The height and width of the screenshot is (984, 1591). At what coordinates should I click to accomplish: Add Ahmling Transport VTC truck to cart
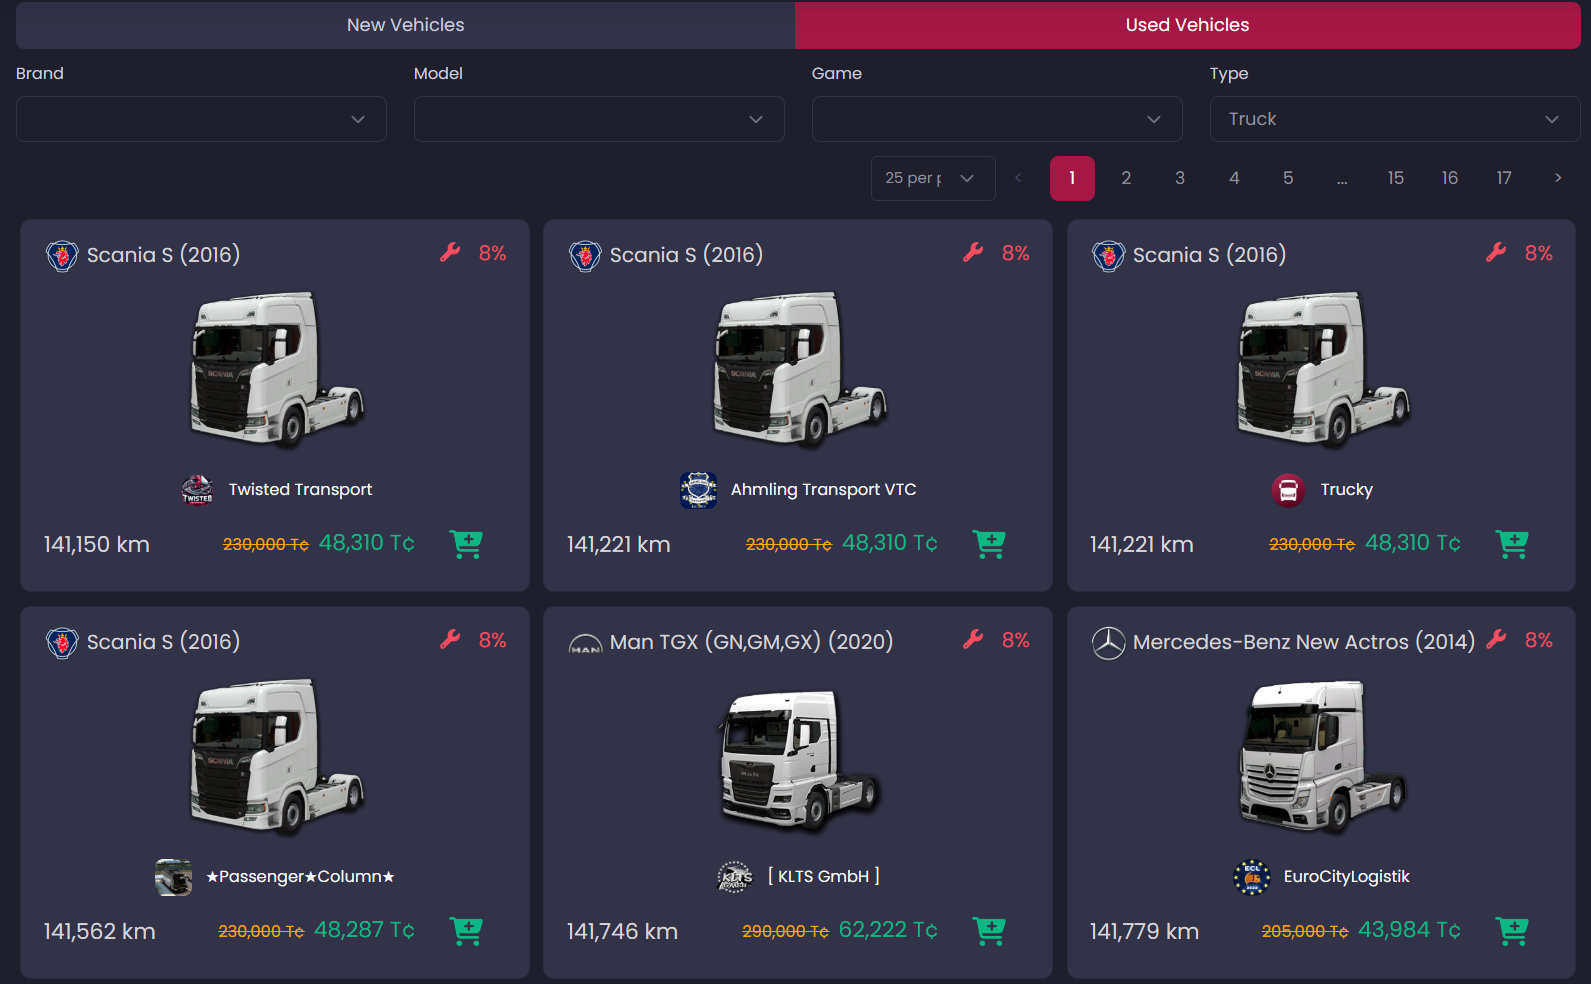990,544
